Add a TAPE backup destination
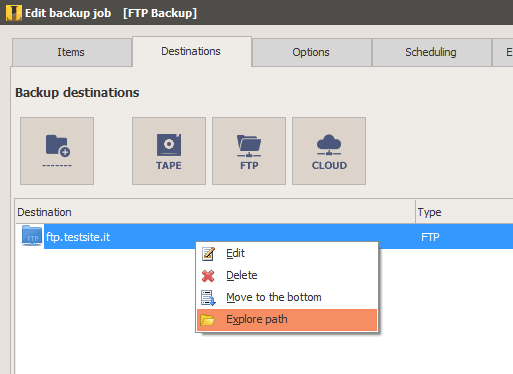Viewport: 513px width, 374px height. pos(169,151)
